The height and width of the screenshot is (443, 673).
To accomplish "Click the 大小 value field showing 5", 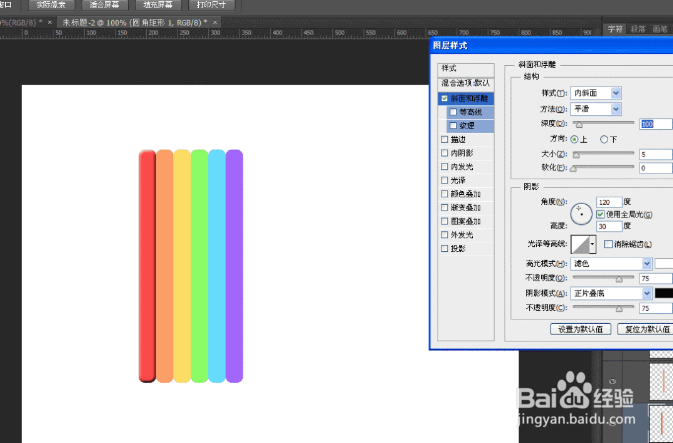I will coord(655,154).
